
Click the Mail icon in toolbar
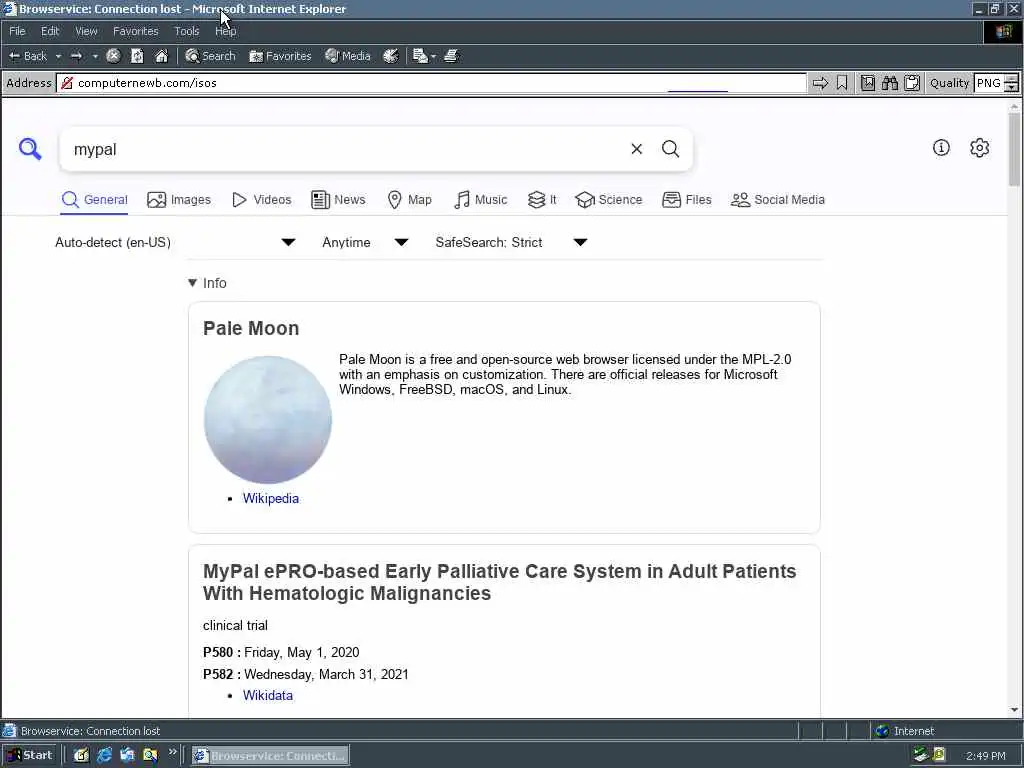[420, 56]
